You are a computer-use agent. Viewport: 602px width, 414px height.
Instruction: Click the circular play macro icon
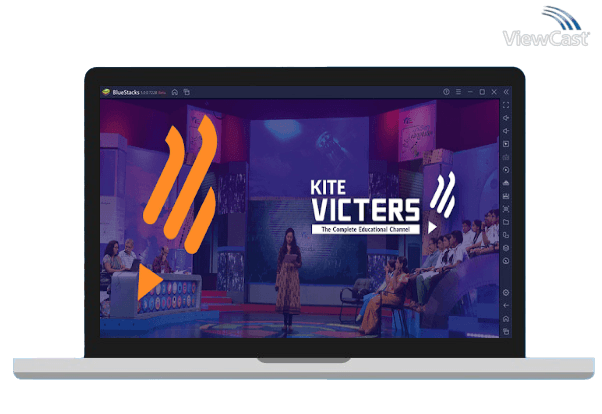pos(506,170)
